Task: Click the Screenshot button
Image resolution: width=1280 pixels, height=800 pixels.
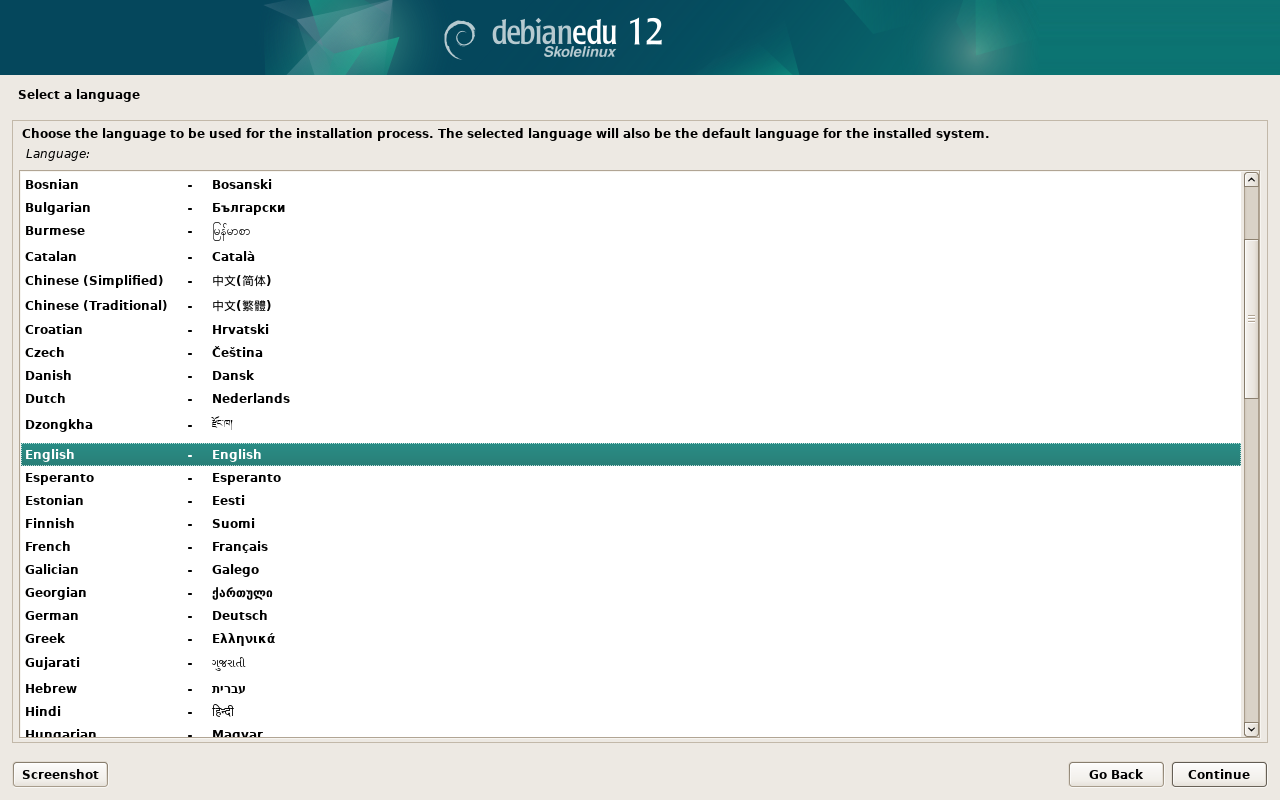Action: pos(60,774)
